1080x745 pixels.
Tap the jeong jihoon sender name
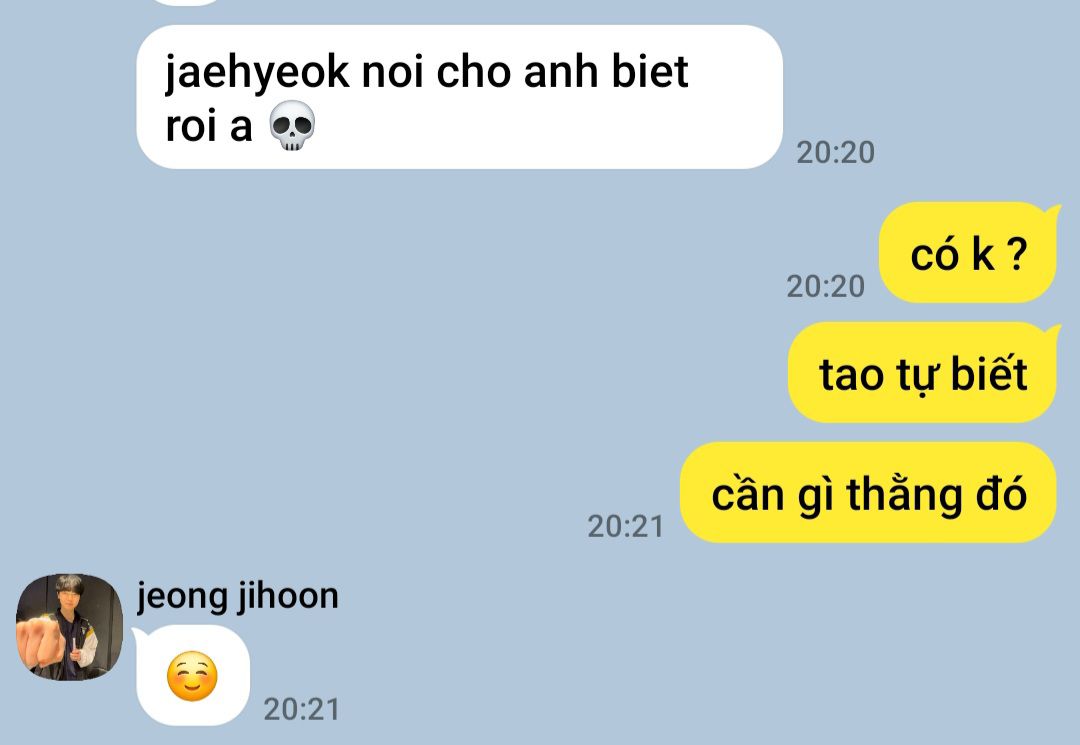coord(238,596)
